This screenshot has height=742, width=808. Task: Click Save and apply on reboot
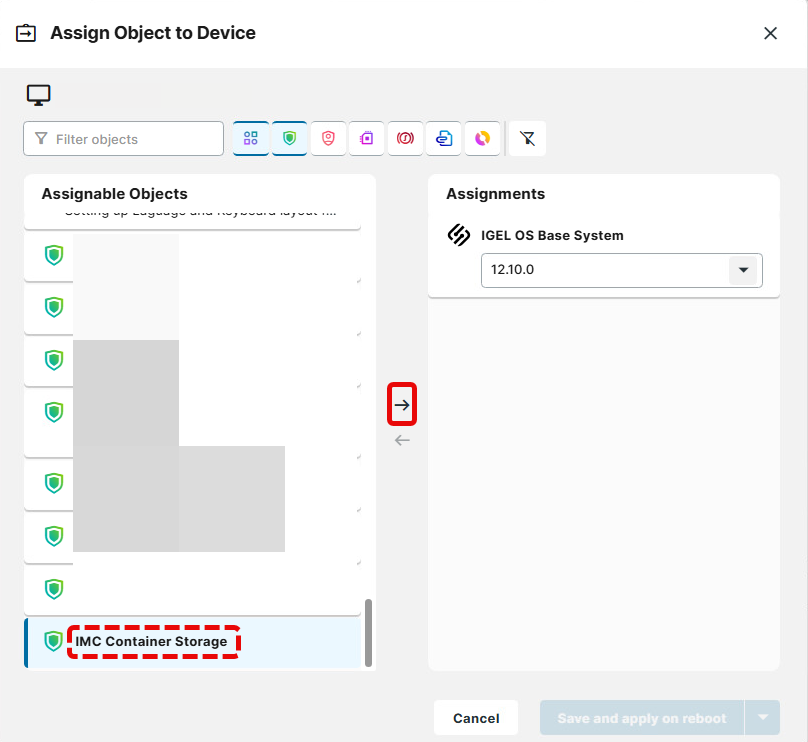tap(642, 718)
